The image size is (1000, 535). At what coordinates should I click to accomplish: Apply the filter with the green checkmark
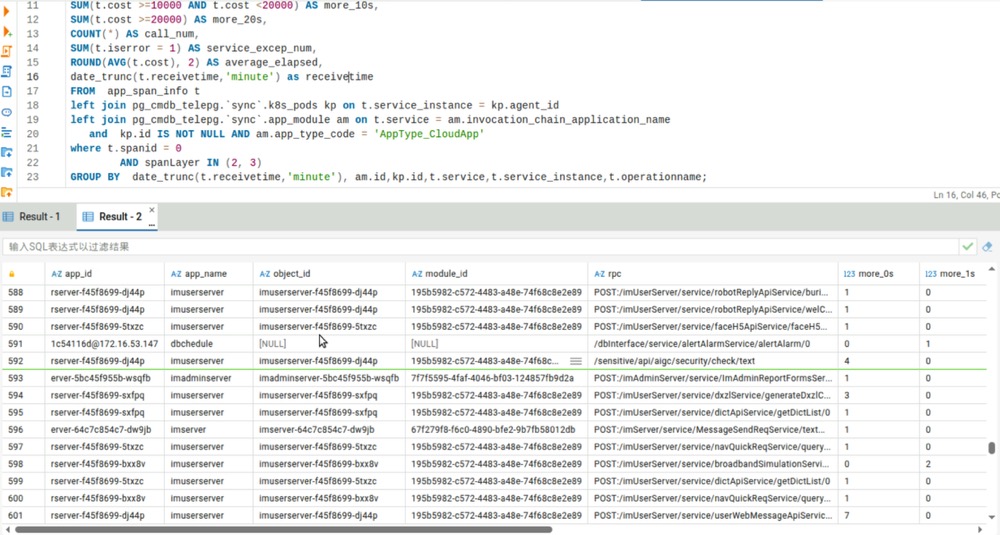[968, 246]
